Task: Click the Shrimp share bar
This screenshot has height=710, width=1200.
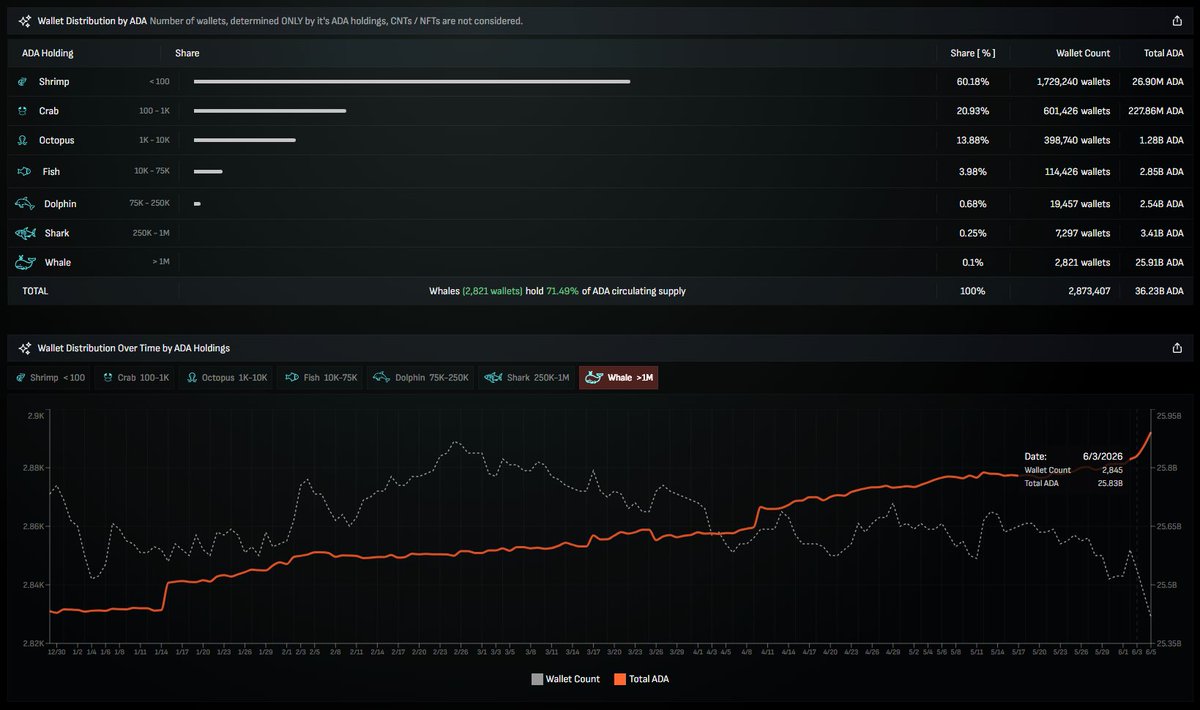Action: coord(412,82)
